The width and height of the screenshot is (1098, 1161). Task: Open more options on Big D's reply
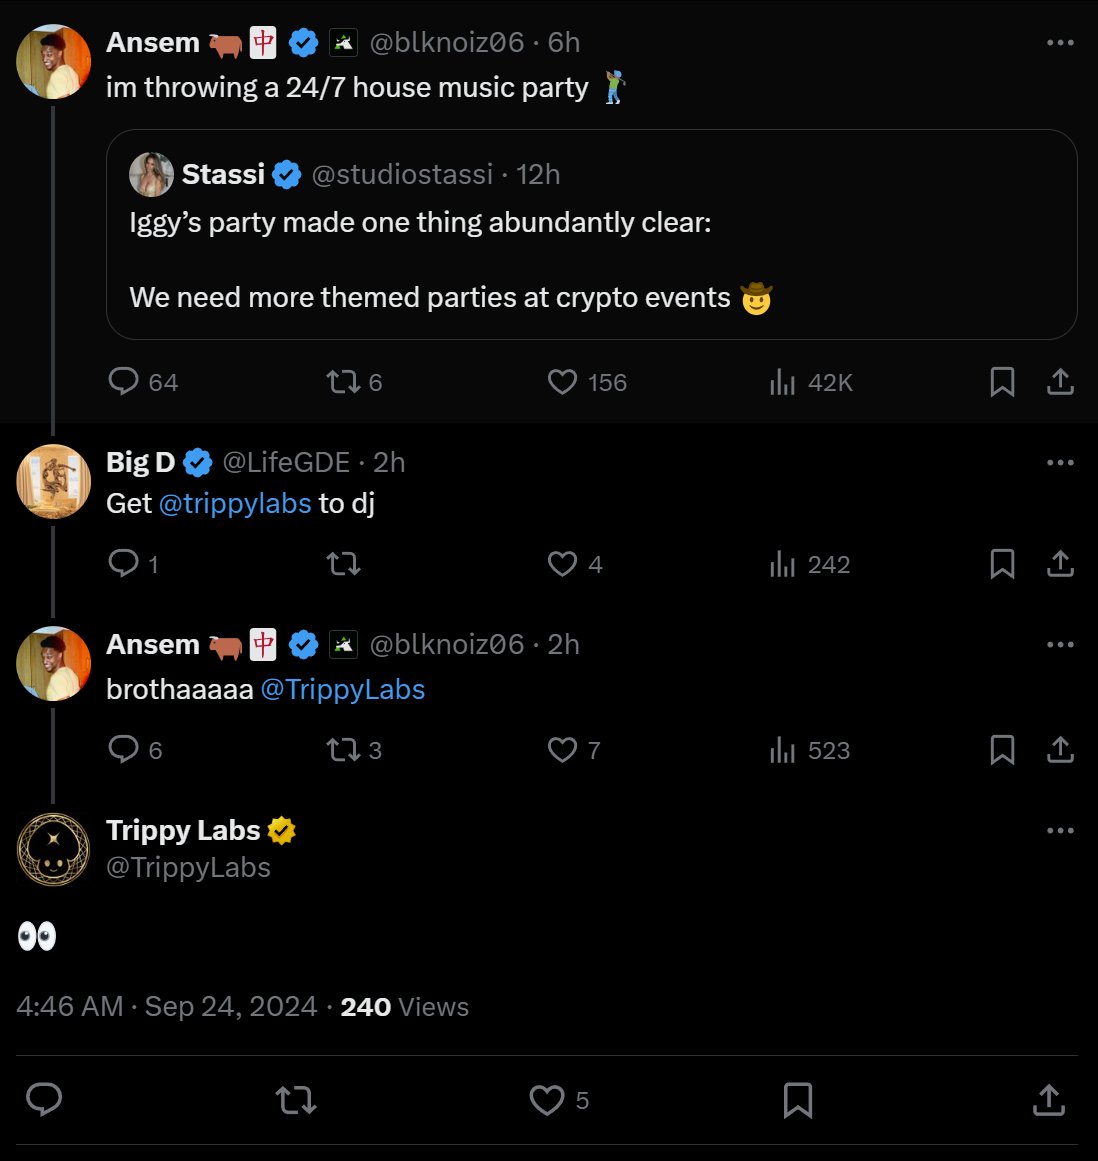click(x=1060, y=463)
